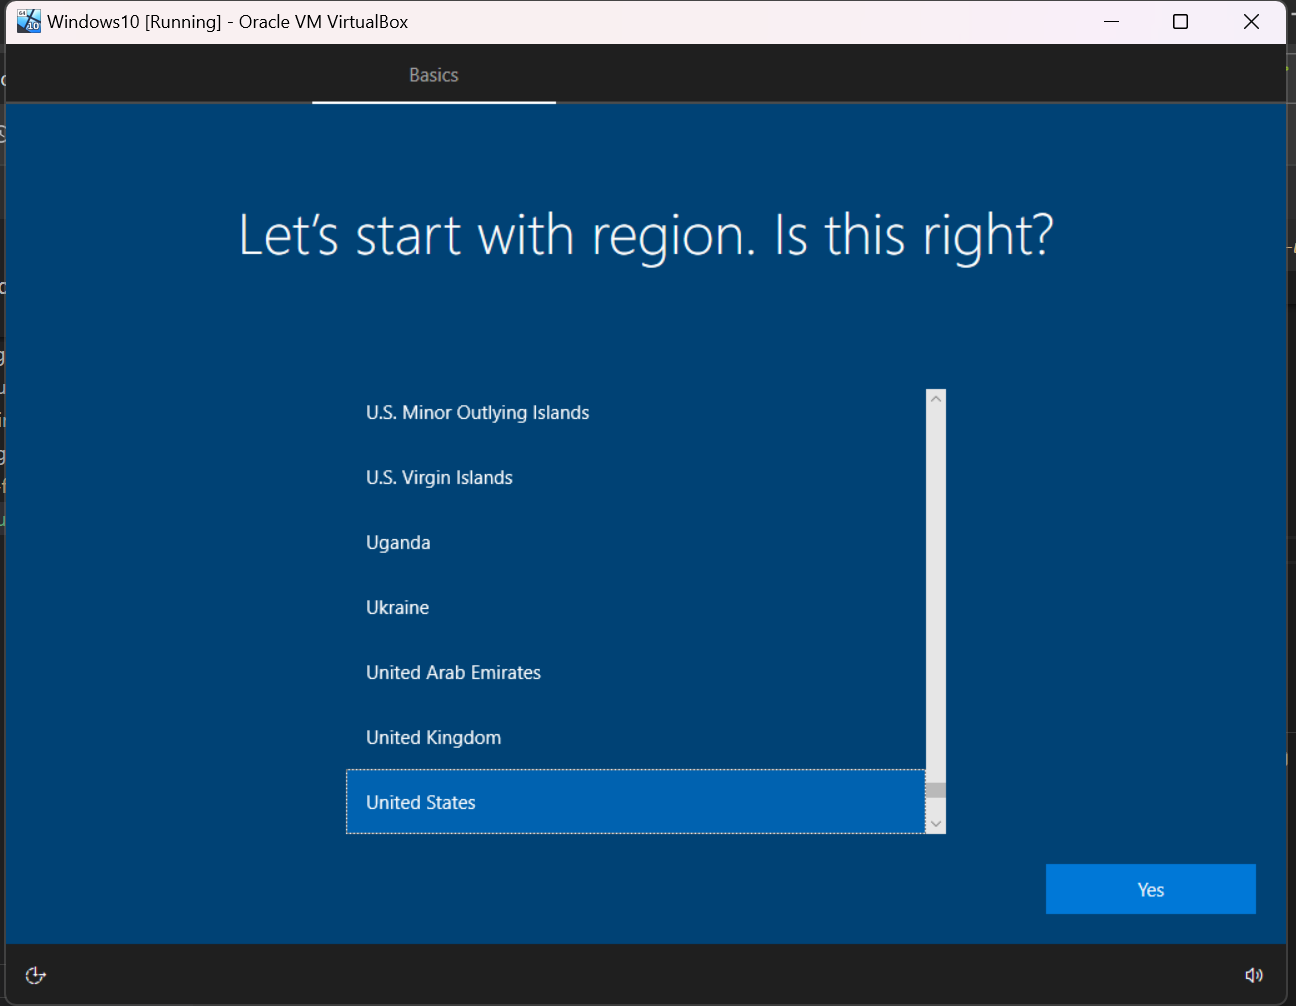Click the volume speaker icon
This screenshot has height=1006, width=1296.
click(1254, 975)
